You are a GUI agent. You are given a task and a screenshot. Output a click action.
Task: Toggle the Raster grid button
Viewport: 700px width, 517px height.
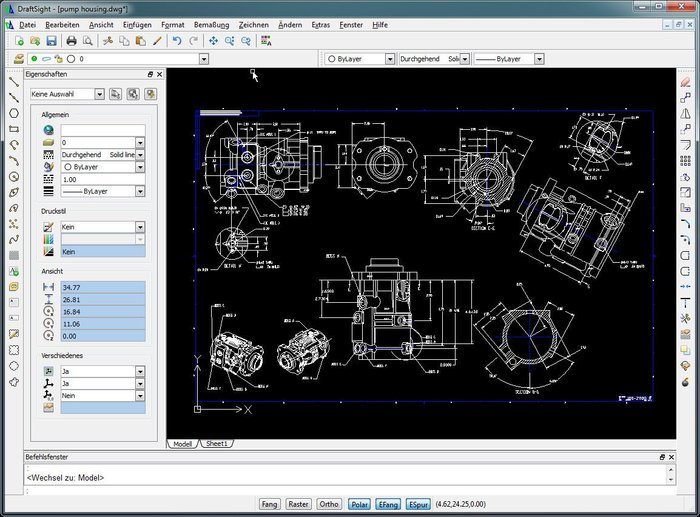(299, 504)
